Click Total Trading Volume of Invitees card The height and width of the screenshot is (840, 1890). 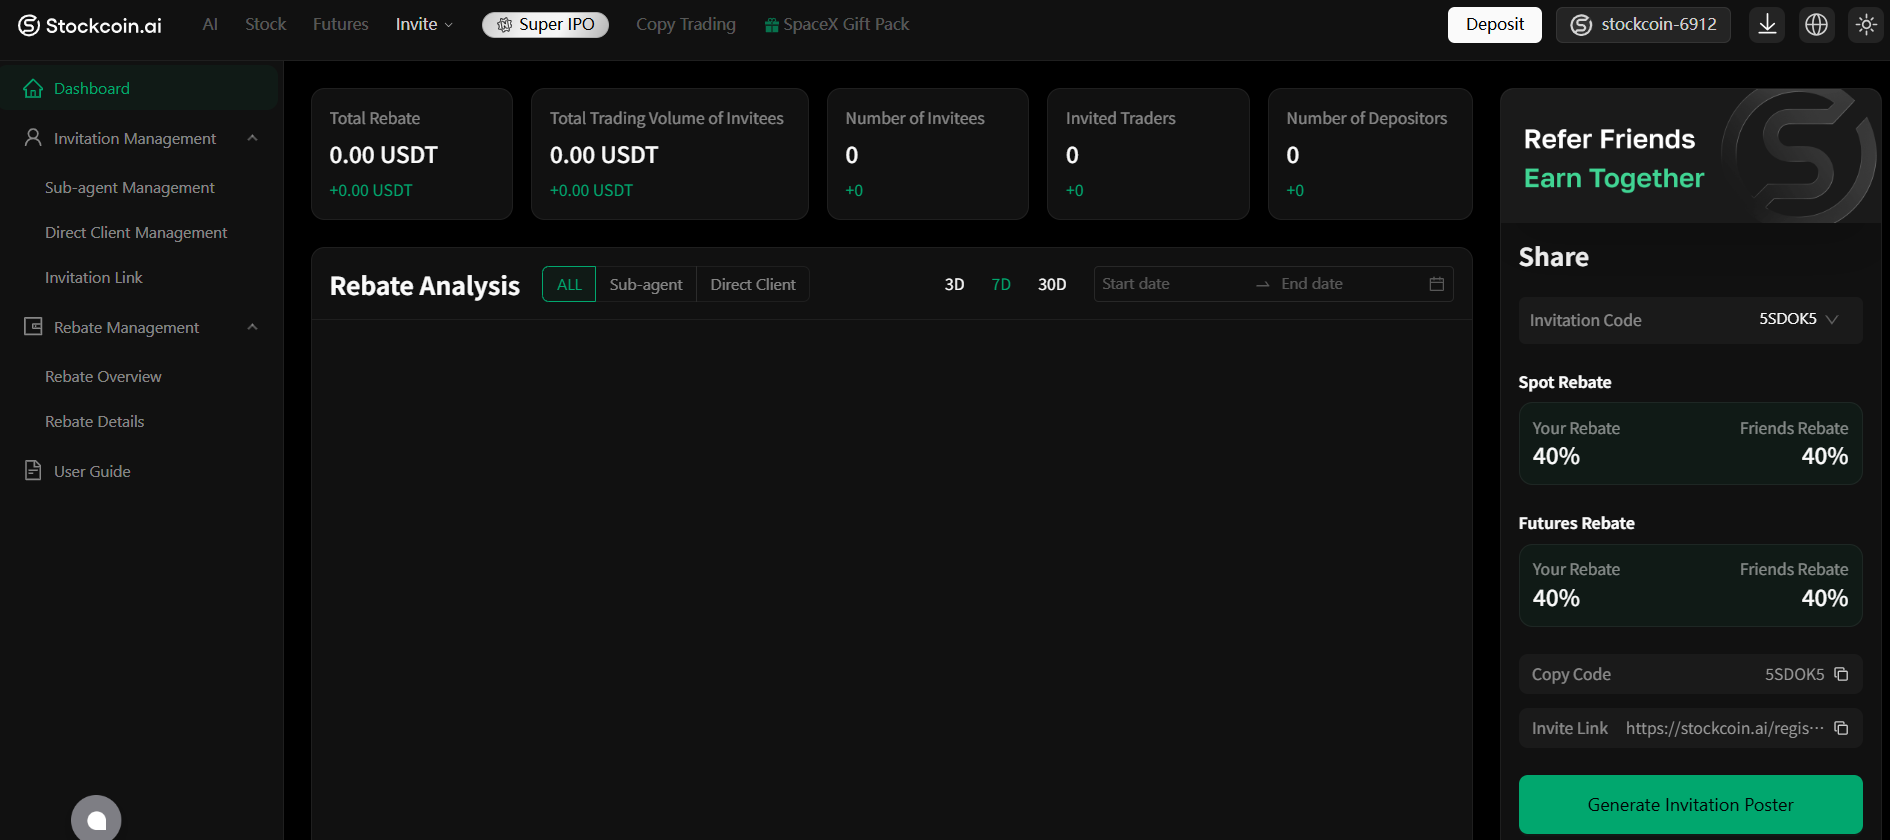point(670,154)
